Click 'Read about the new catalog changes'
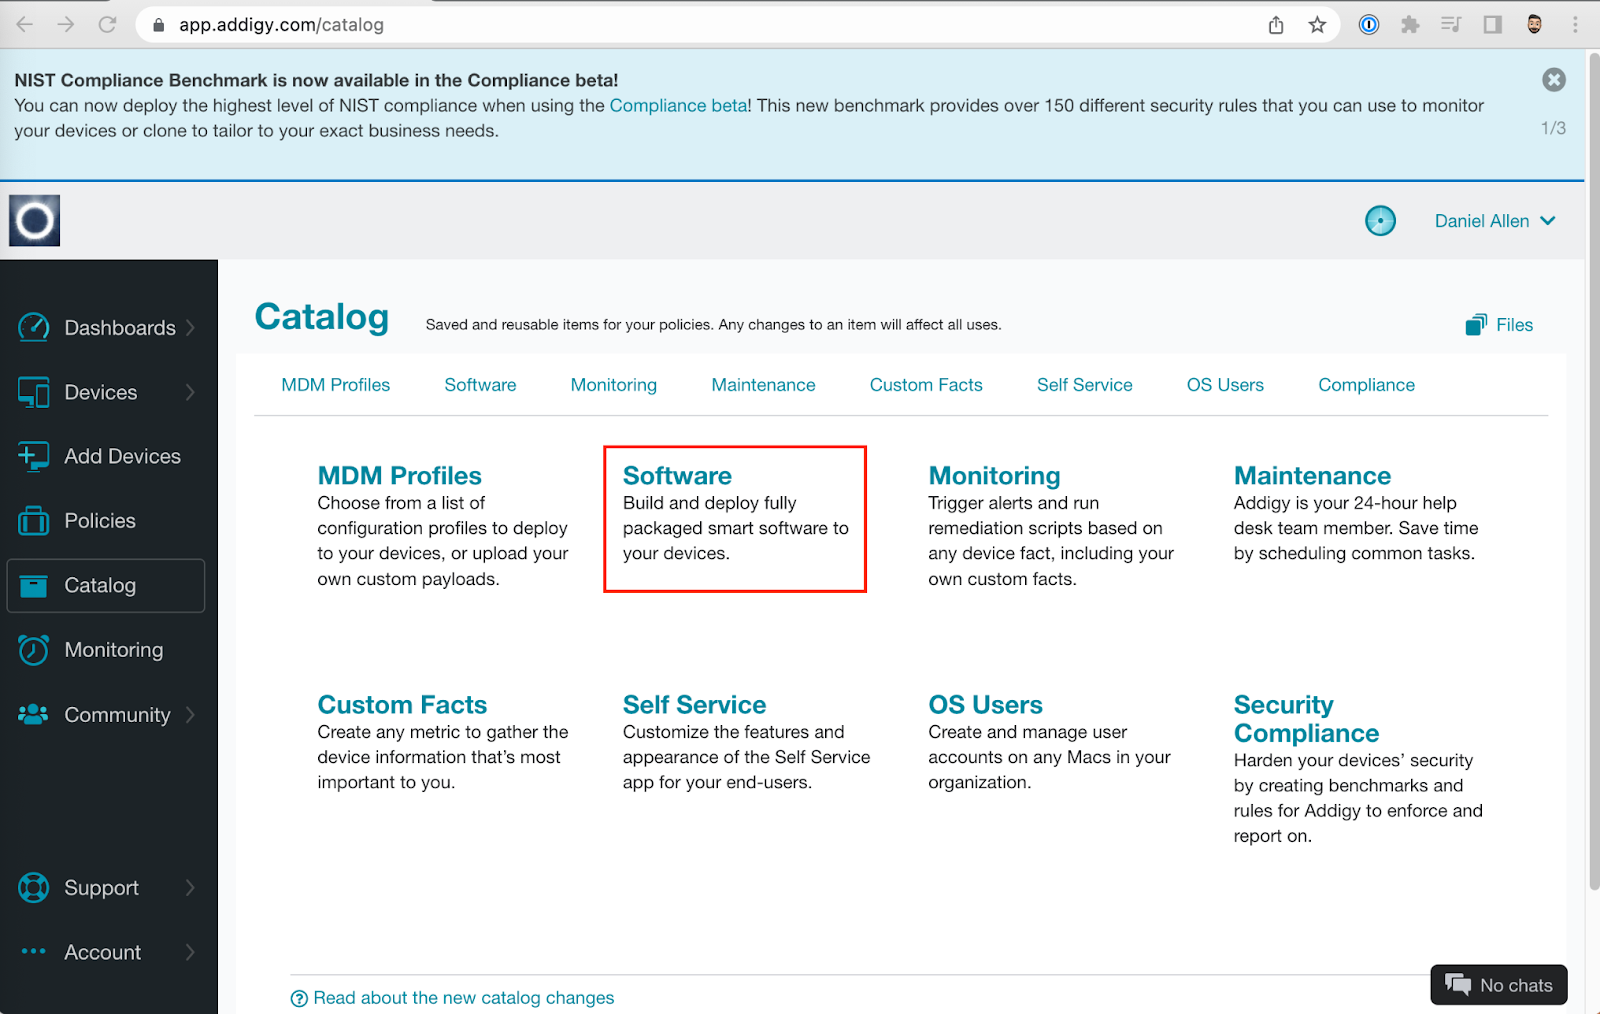The image size is (1600, 1014). pos(463,997)
